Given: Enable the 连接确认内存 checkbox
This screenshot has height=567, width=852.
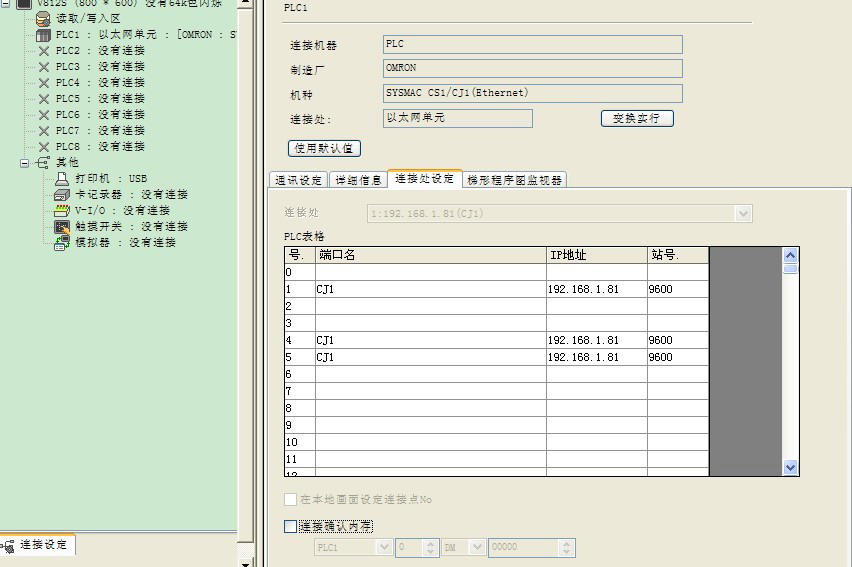Looking at the screenshot, I should 291,526.
